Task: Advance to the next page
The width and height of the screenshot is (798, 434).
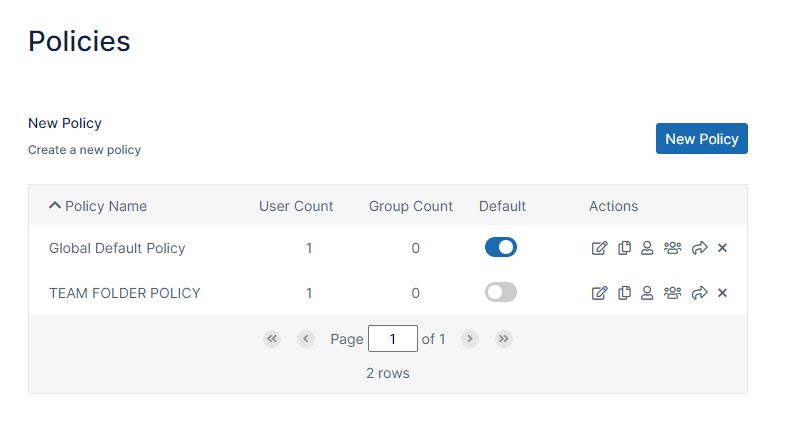Action: (x=470, y=339)
